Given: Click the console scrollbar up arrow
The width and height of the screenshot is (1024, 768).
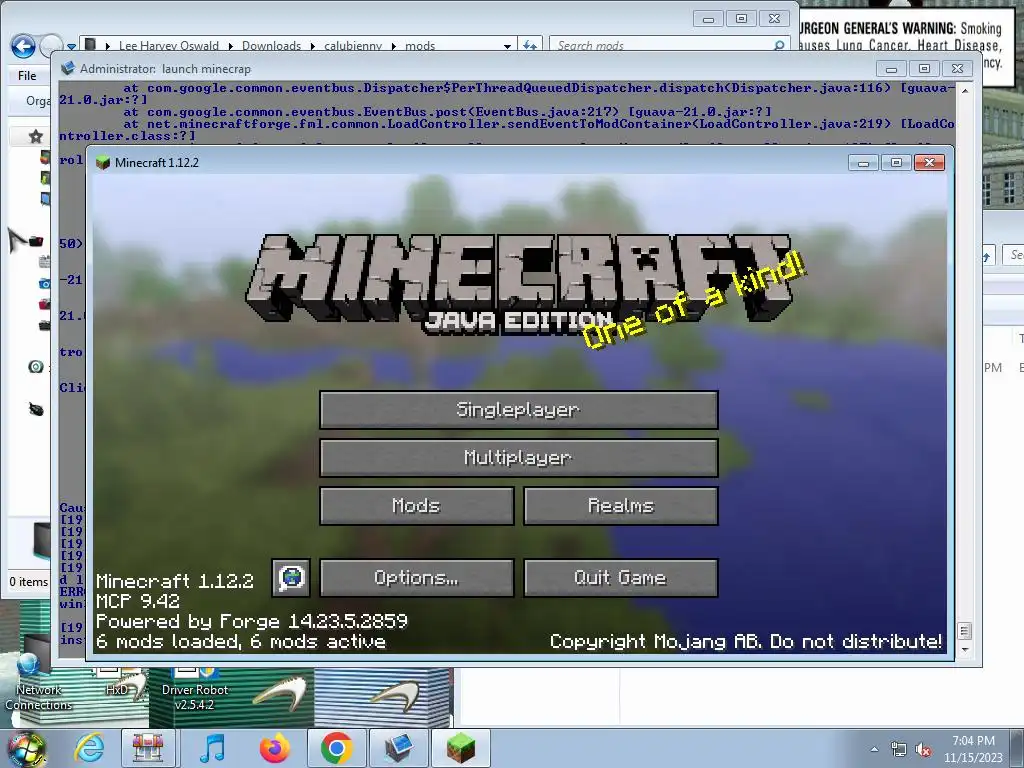Looking at the screenshot, I should click(965, 91).
